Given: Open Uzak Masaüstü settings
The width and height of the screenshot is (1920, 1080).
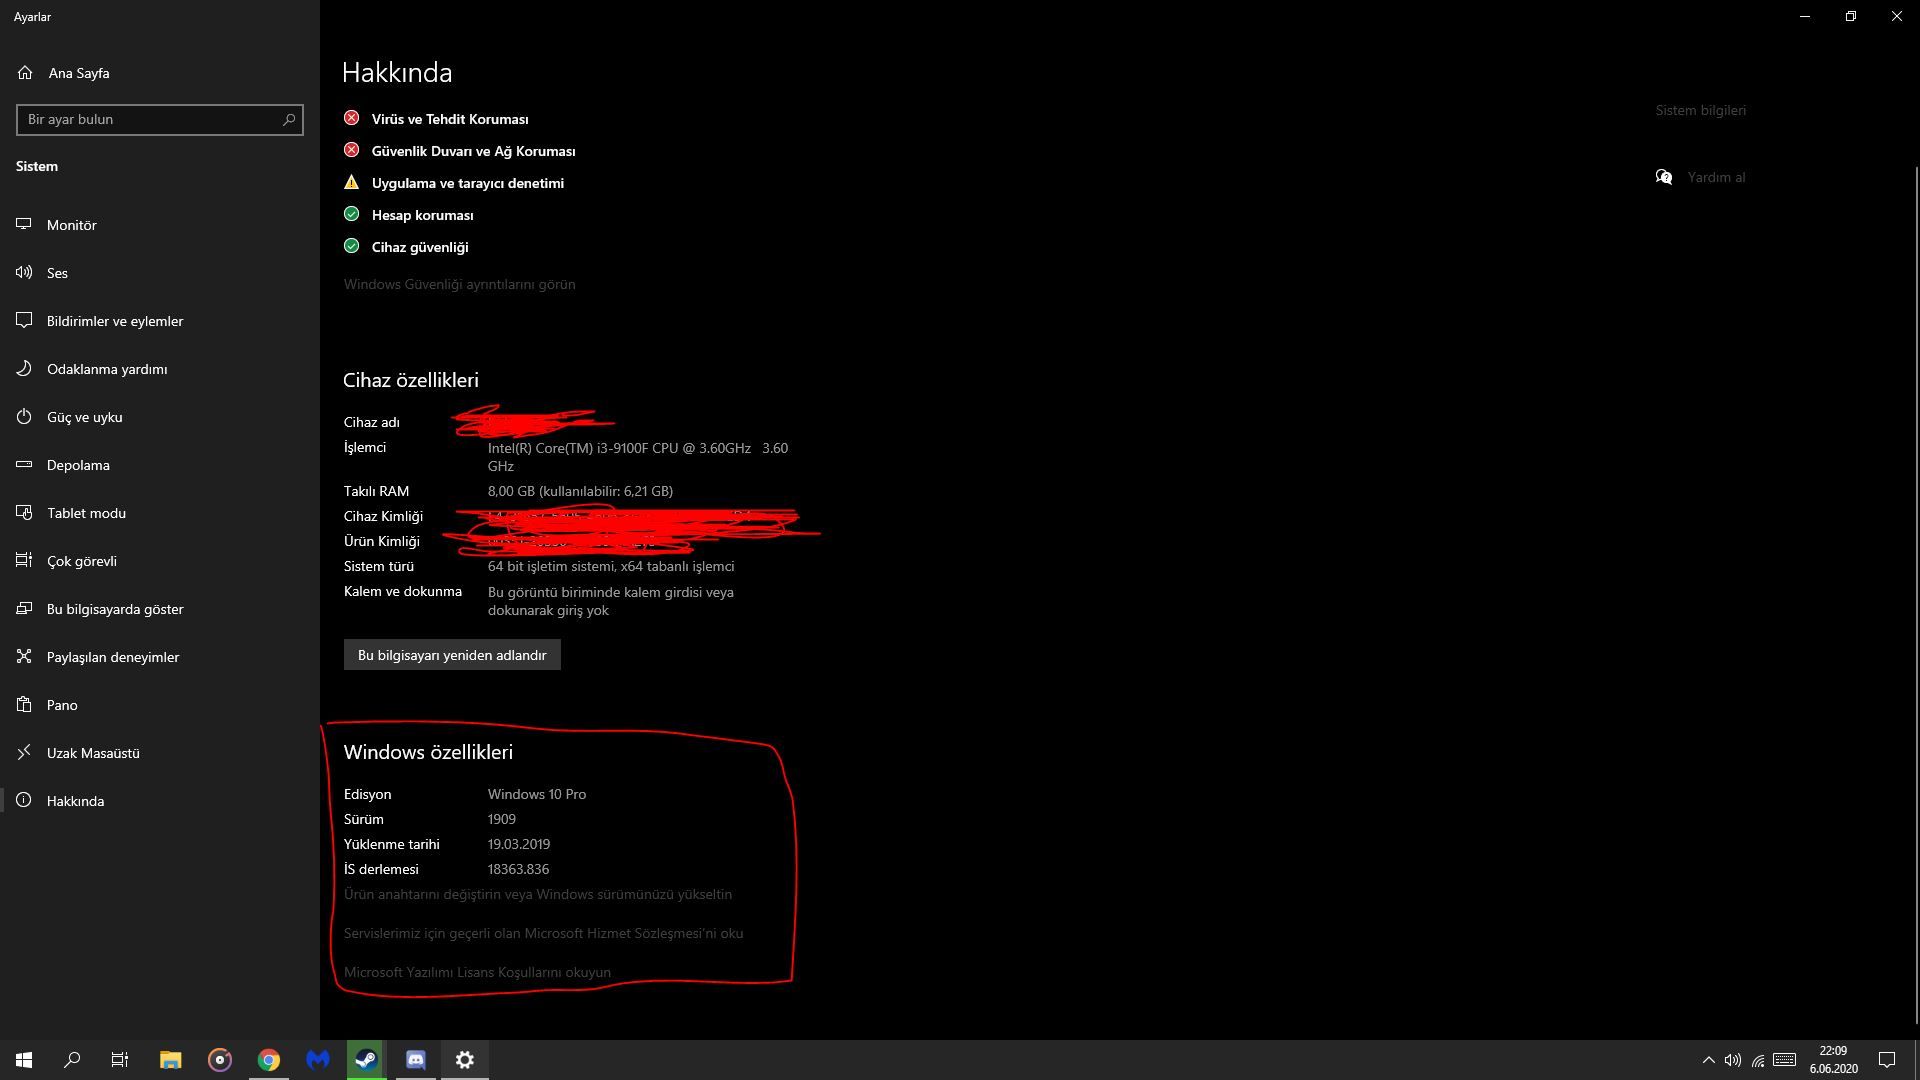Looking at the screenshot, I should click(x=92, y=753).
